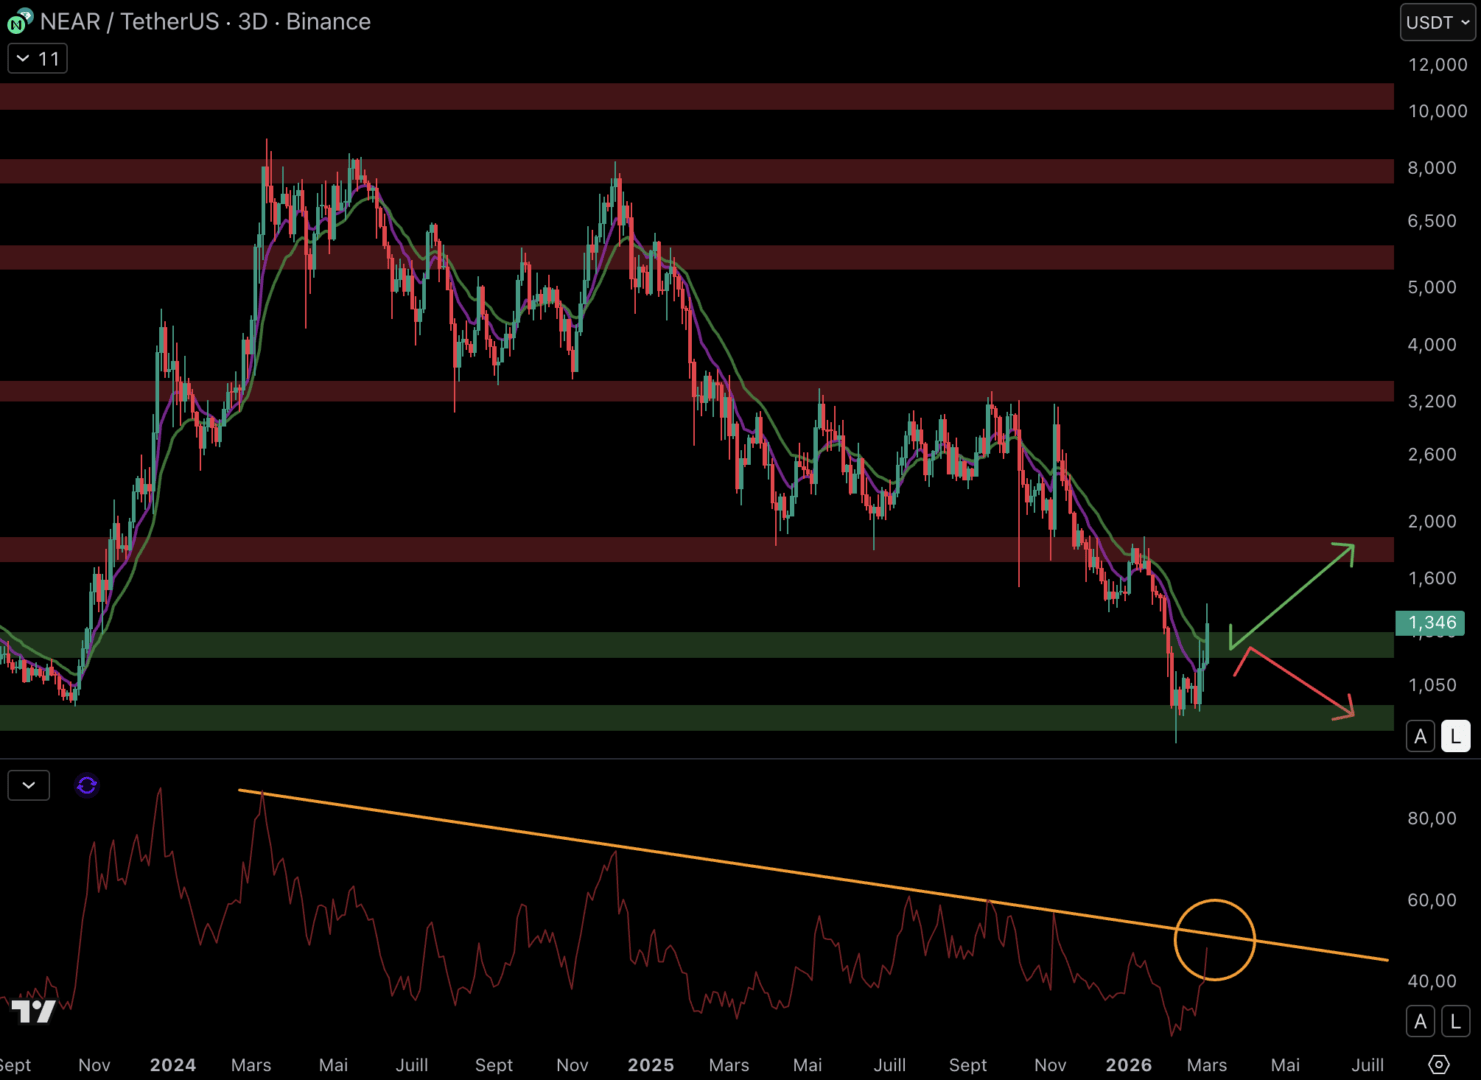This screenshot has width=1481, height=1080.
Task: Toggle log scale (L) in indicator pane
Action: point(1455,1022)
